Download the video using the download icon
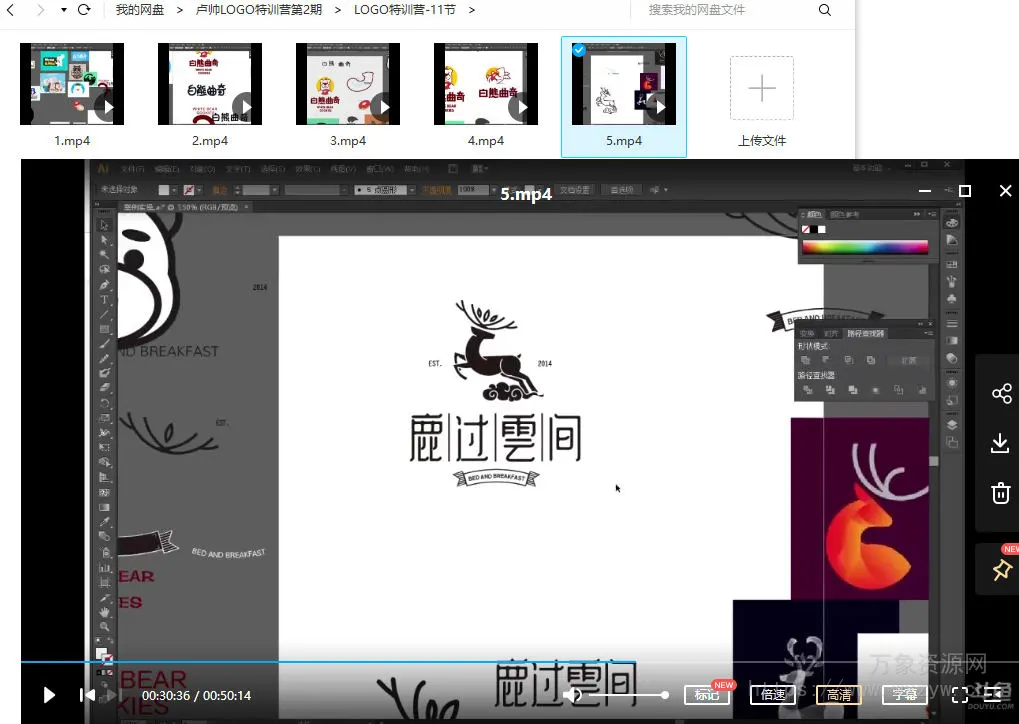1019x724 pixels. 1000,443
